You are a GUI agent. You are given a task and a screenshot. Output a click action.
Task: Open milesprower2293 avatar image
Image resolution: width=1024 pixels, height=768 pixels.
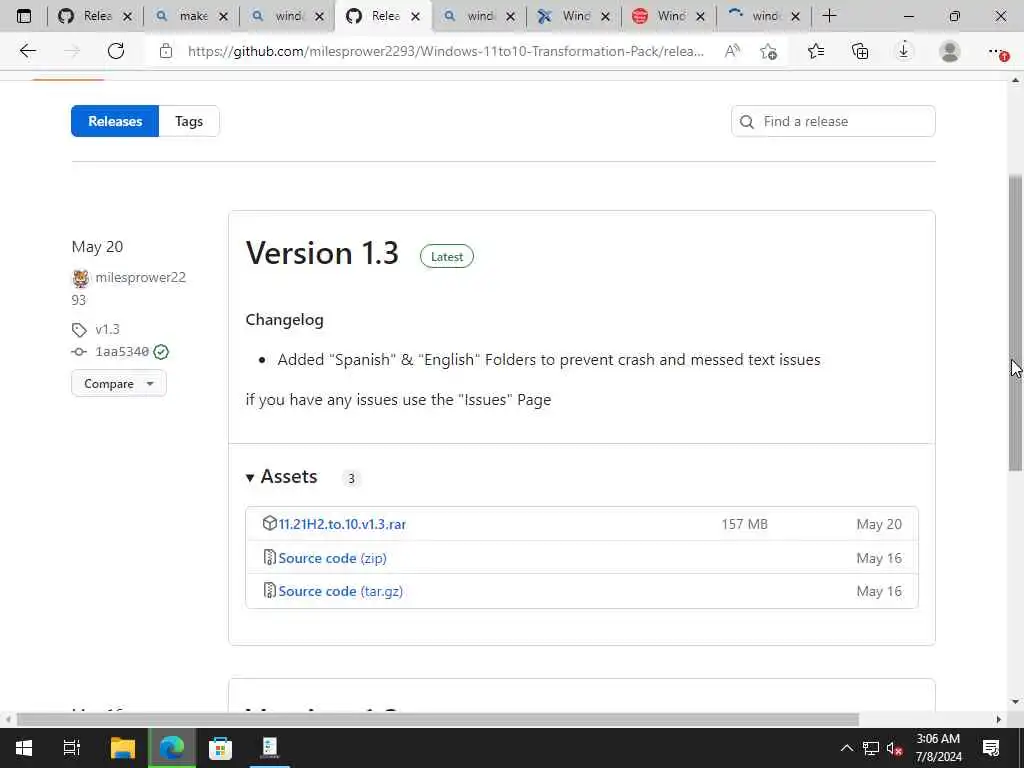coord(81,278)
